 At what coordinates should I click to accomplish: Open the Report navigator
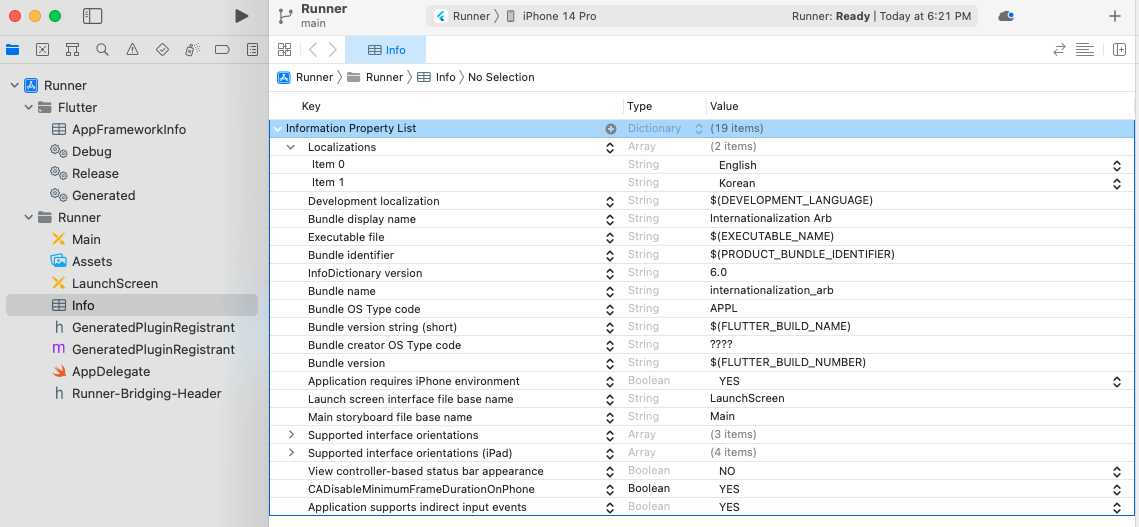tap(252, 49)
